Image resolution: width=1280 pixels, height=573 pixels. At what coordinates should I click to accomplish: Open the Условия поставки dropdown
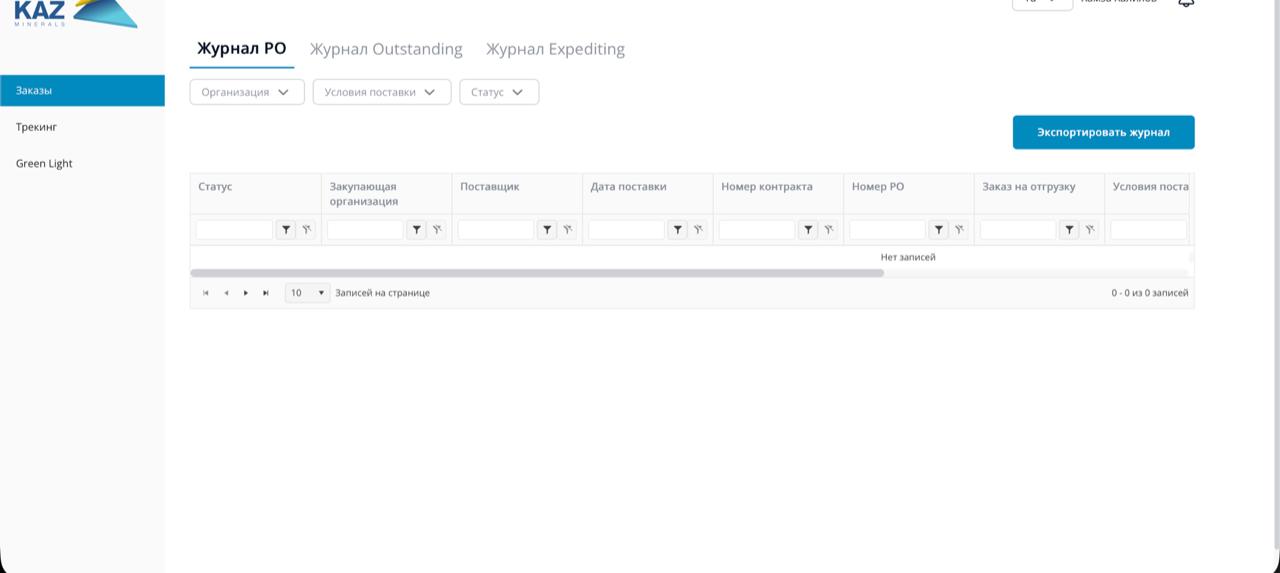tap(381, 92)
